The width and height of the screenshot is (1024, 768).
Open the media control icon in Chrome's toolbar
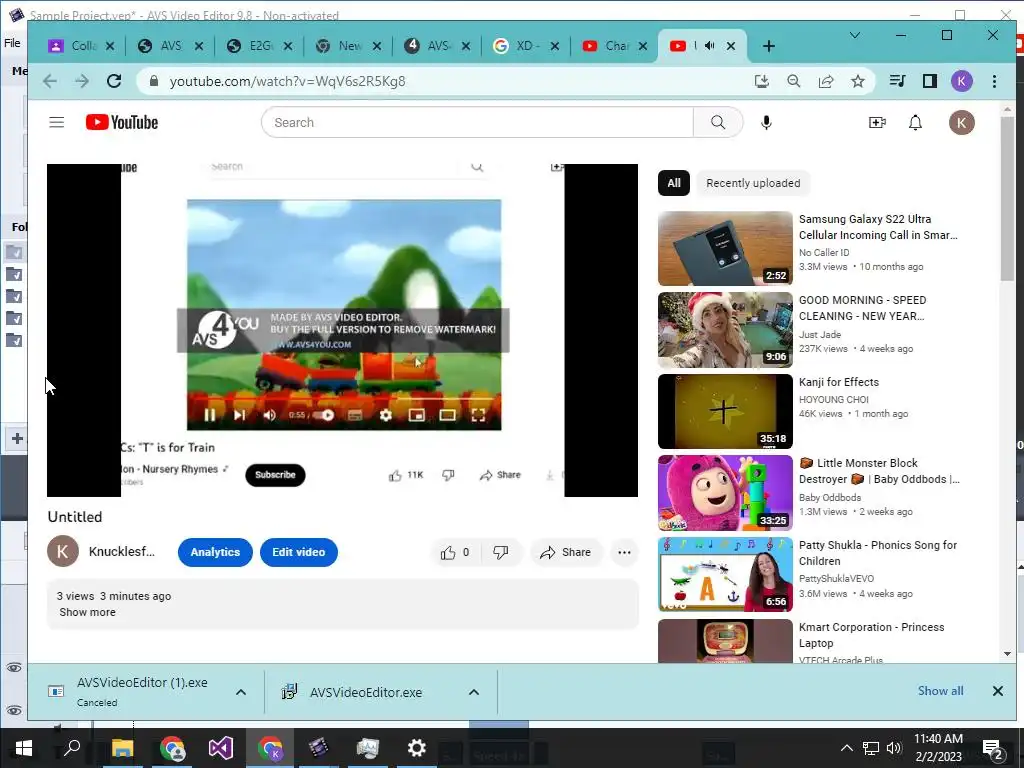[897, 81]
